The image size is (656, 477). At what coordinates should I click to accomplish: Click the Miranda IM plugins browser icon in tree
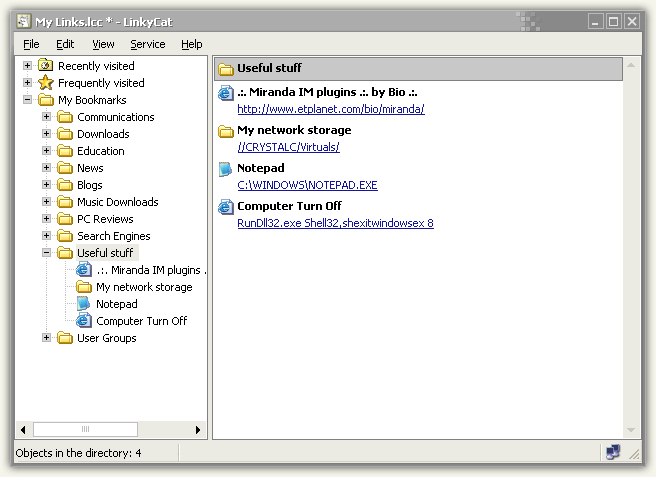point(84,270)
